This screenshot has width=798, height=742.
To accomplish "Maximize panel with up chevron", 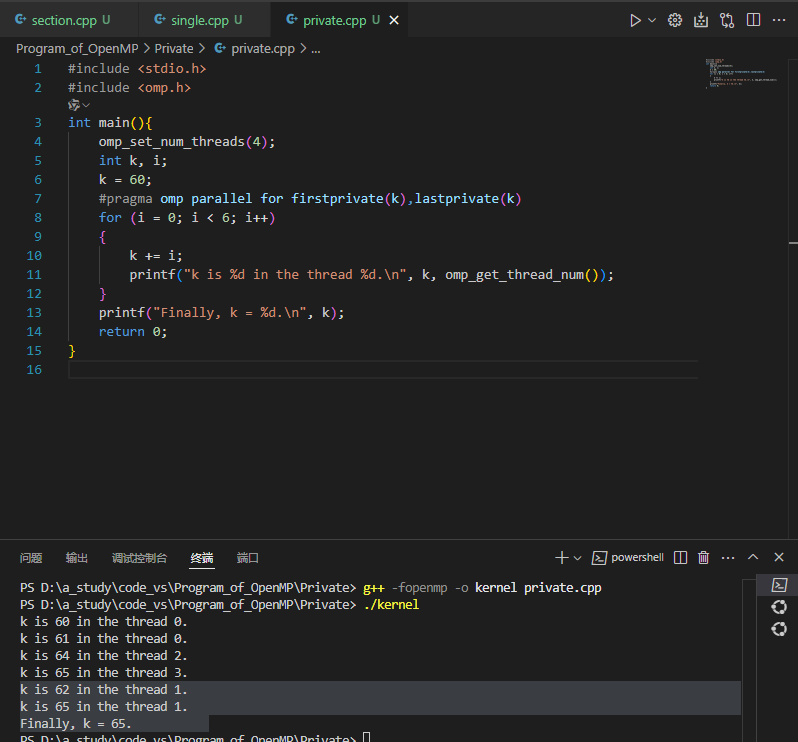I will click(x=753, y=557).
